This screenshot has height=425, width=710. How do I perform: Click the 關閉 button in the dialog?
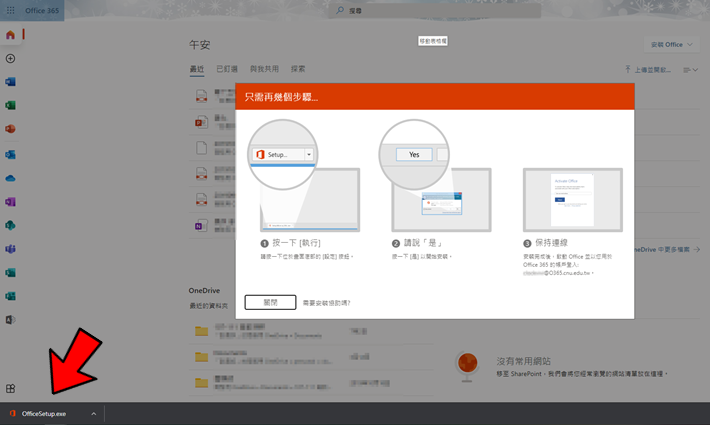pyautogui.click(x=270, y=302)
